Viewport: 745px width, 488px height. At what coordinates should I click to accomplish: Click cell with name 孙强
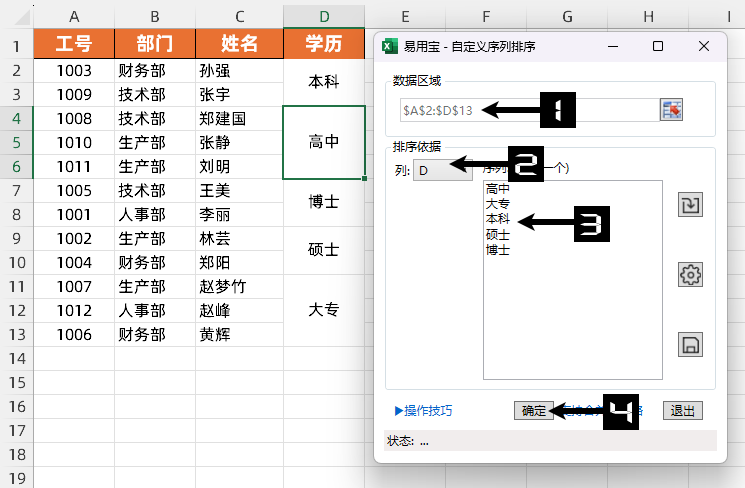click(x=239, y=71)
